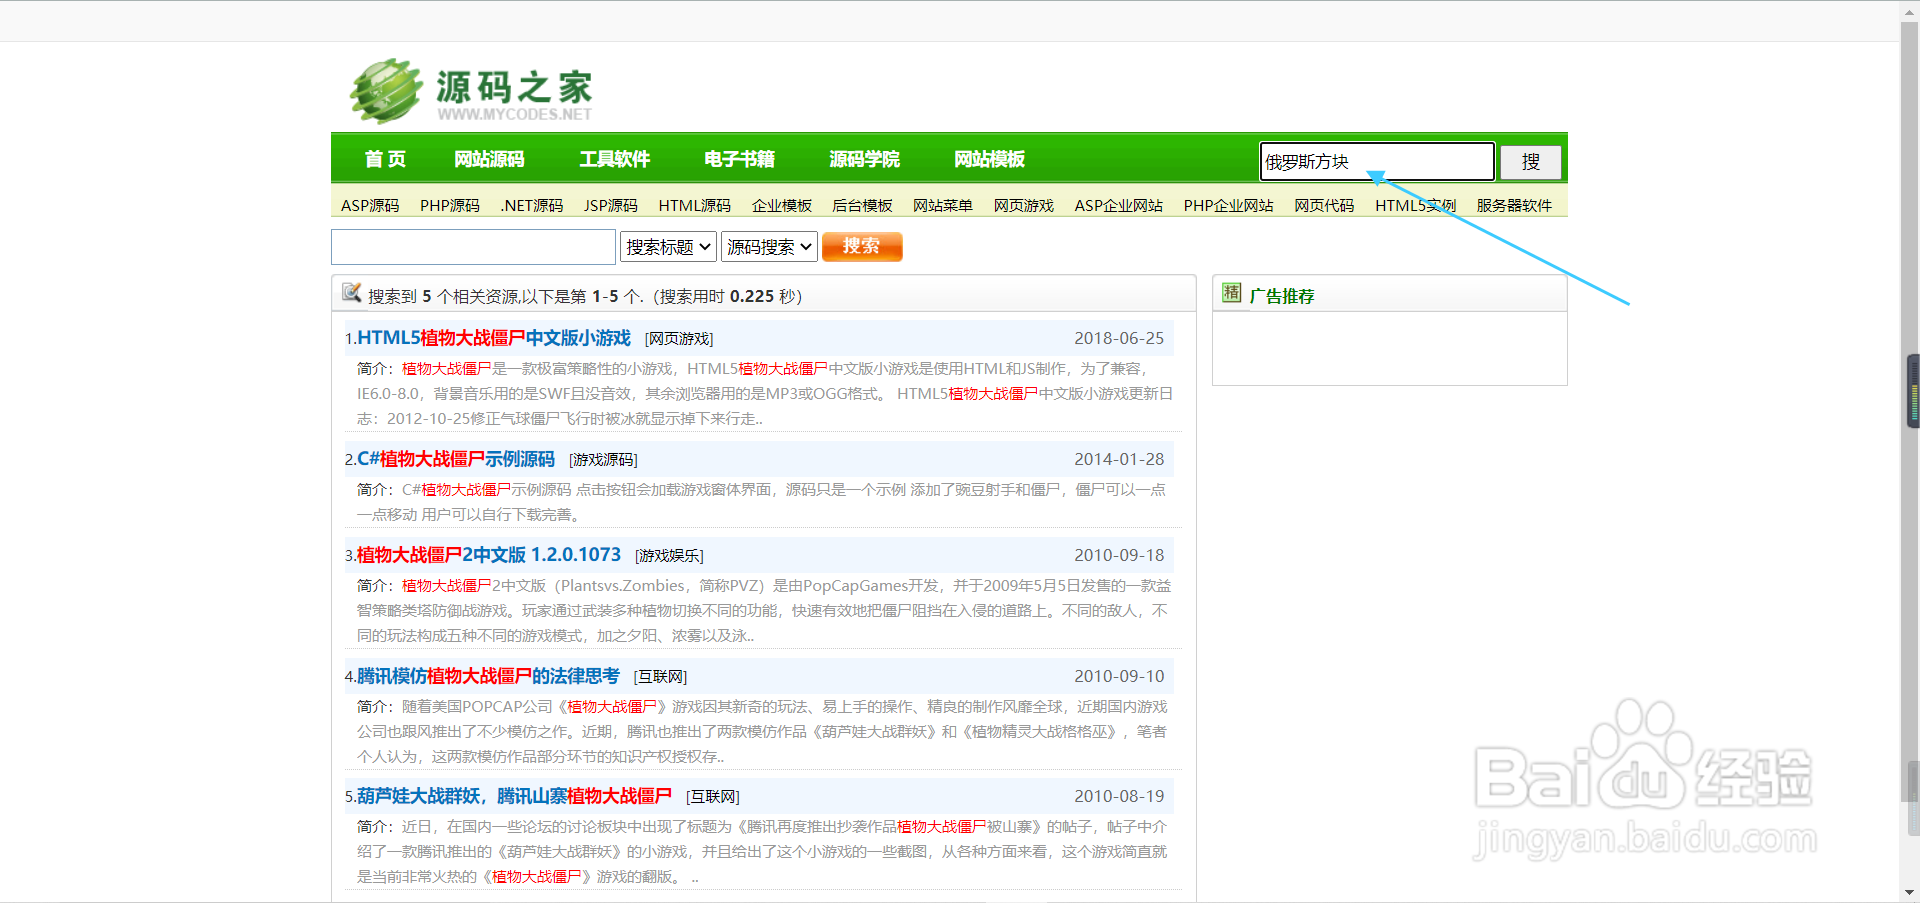Open the PHP企业网站 category link
The width and height of the screenshot is (1920, 903).
tap(1229, 205)
